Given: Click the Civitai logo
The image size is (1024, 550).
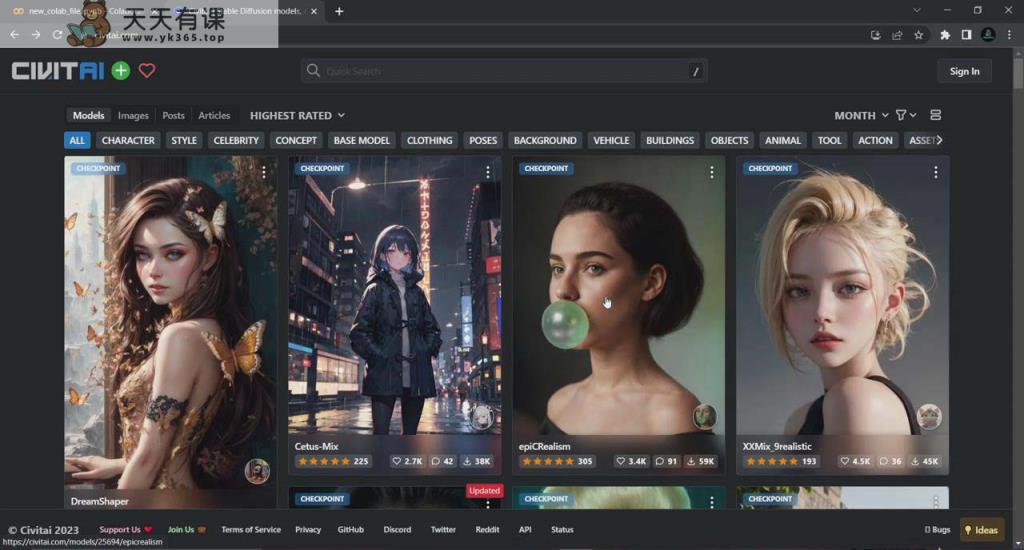Looking at the screenshot, I should pos(57,71).
